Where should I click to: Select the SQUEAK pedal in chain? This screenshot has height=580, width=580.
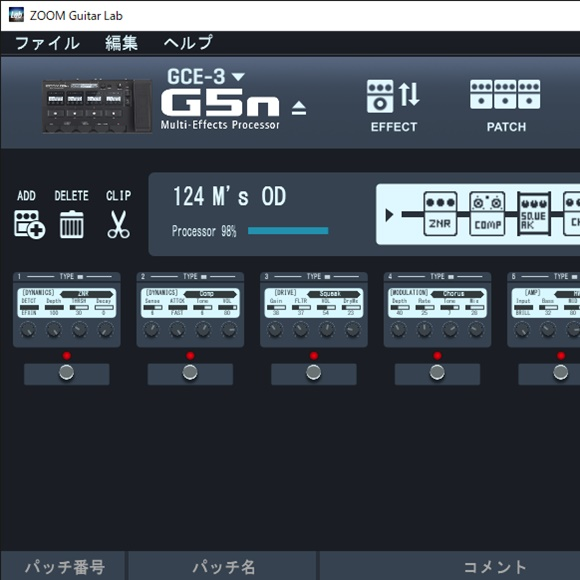(x=534, y=214)
